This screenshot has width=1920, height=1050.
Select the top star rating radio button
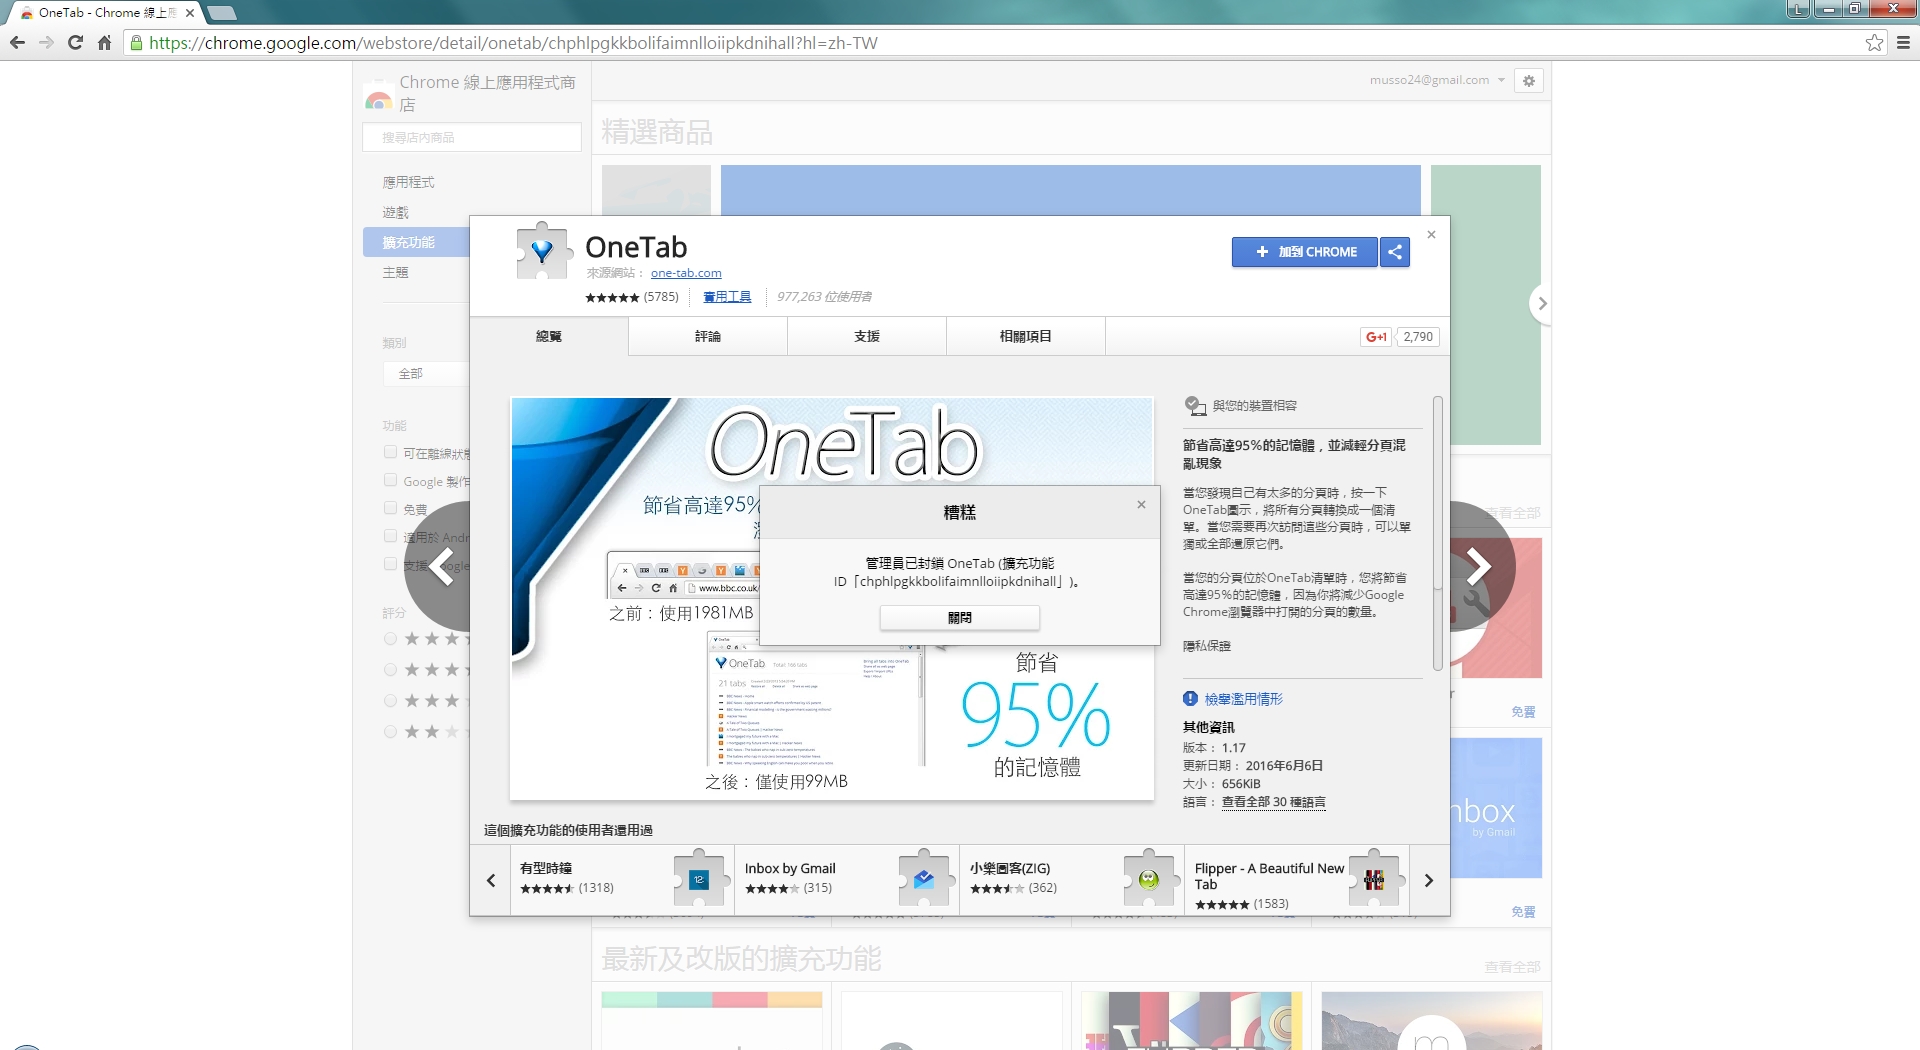pos(391,639)
